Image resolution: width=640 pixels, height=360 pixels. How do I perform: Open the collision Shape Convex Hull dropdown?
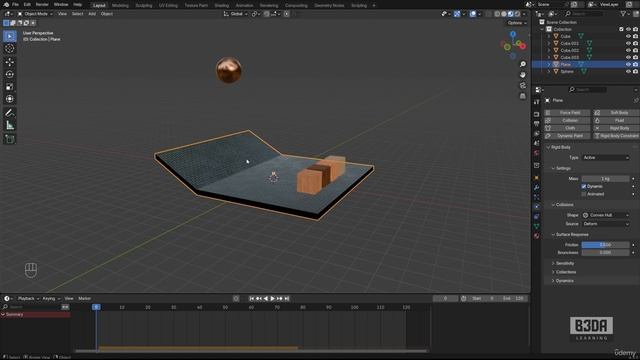coord(606,215)
